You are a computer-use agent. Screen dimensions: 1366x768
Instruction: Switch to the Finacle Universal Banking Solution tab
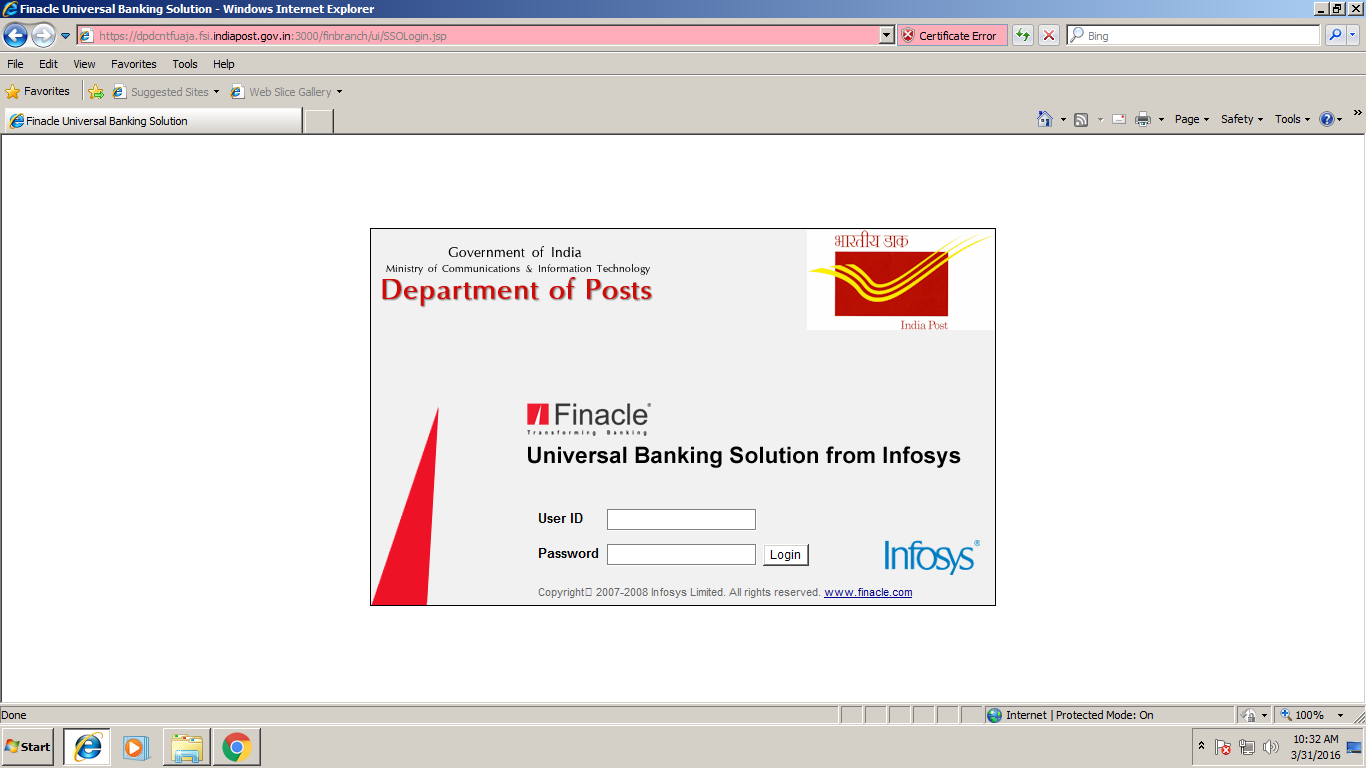(150, 120)
